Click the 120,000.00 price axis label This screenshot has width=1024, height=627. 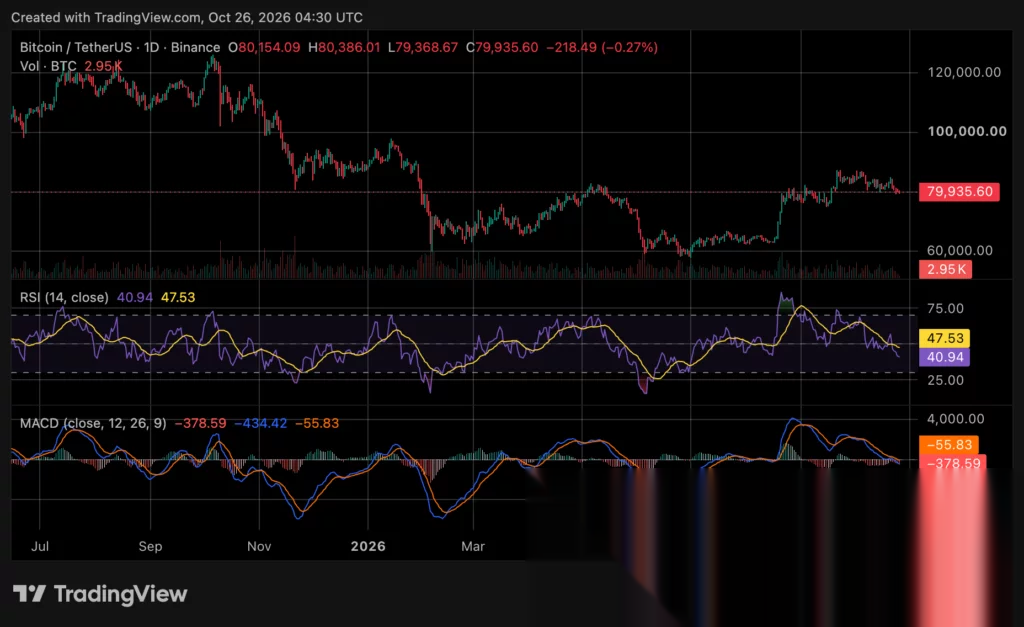(x=964, y=72)
